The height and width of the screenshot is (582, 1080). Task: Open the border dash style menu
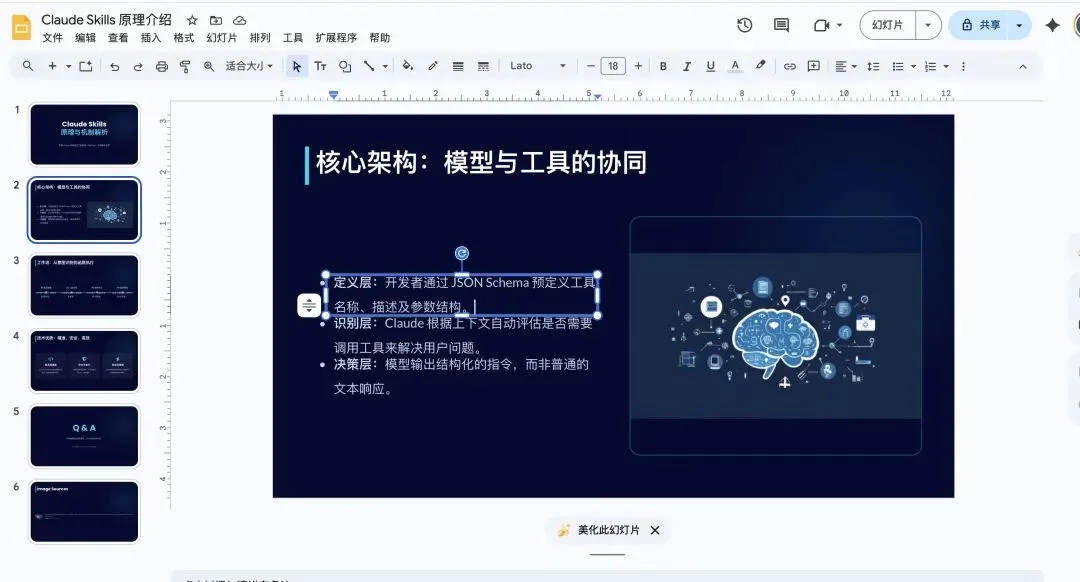click(483, 66)
